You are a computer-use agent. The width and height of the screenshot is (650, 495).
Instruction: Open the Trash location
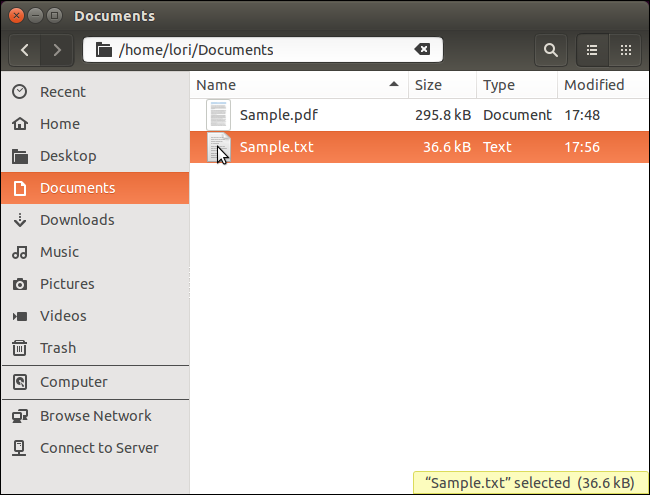57,348
